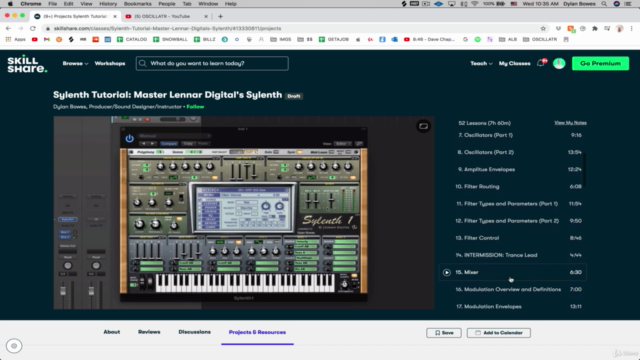Screen dimensions: 640x360
Task: Click the Skillshare logo
Action: tap(27, 64)
